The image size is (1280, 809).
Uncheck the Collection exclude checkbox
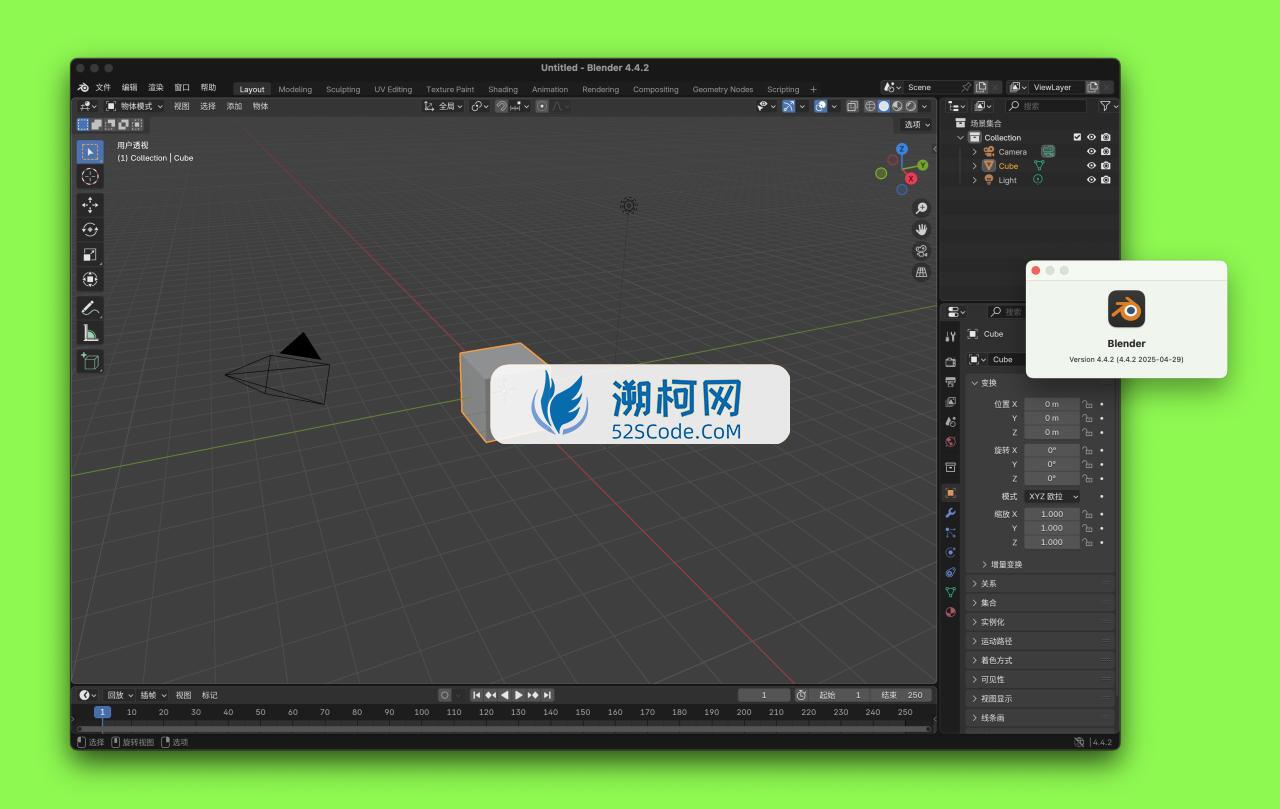click(x=1077, y=137)
